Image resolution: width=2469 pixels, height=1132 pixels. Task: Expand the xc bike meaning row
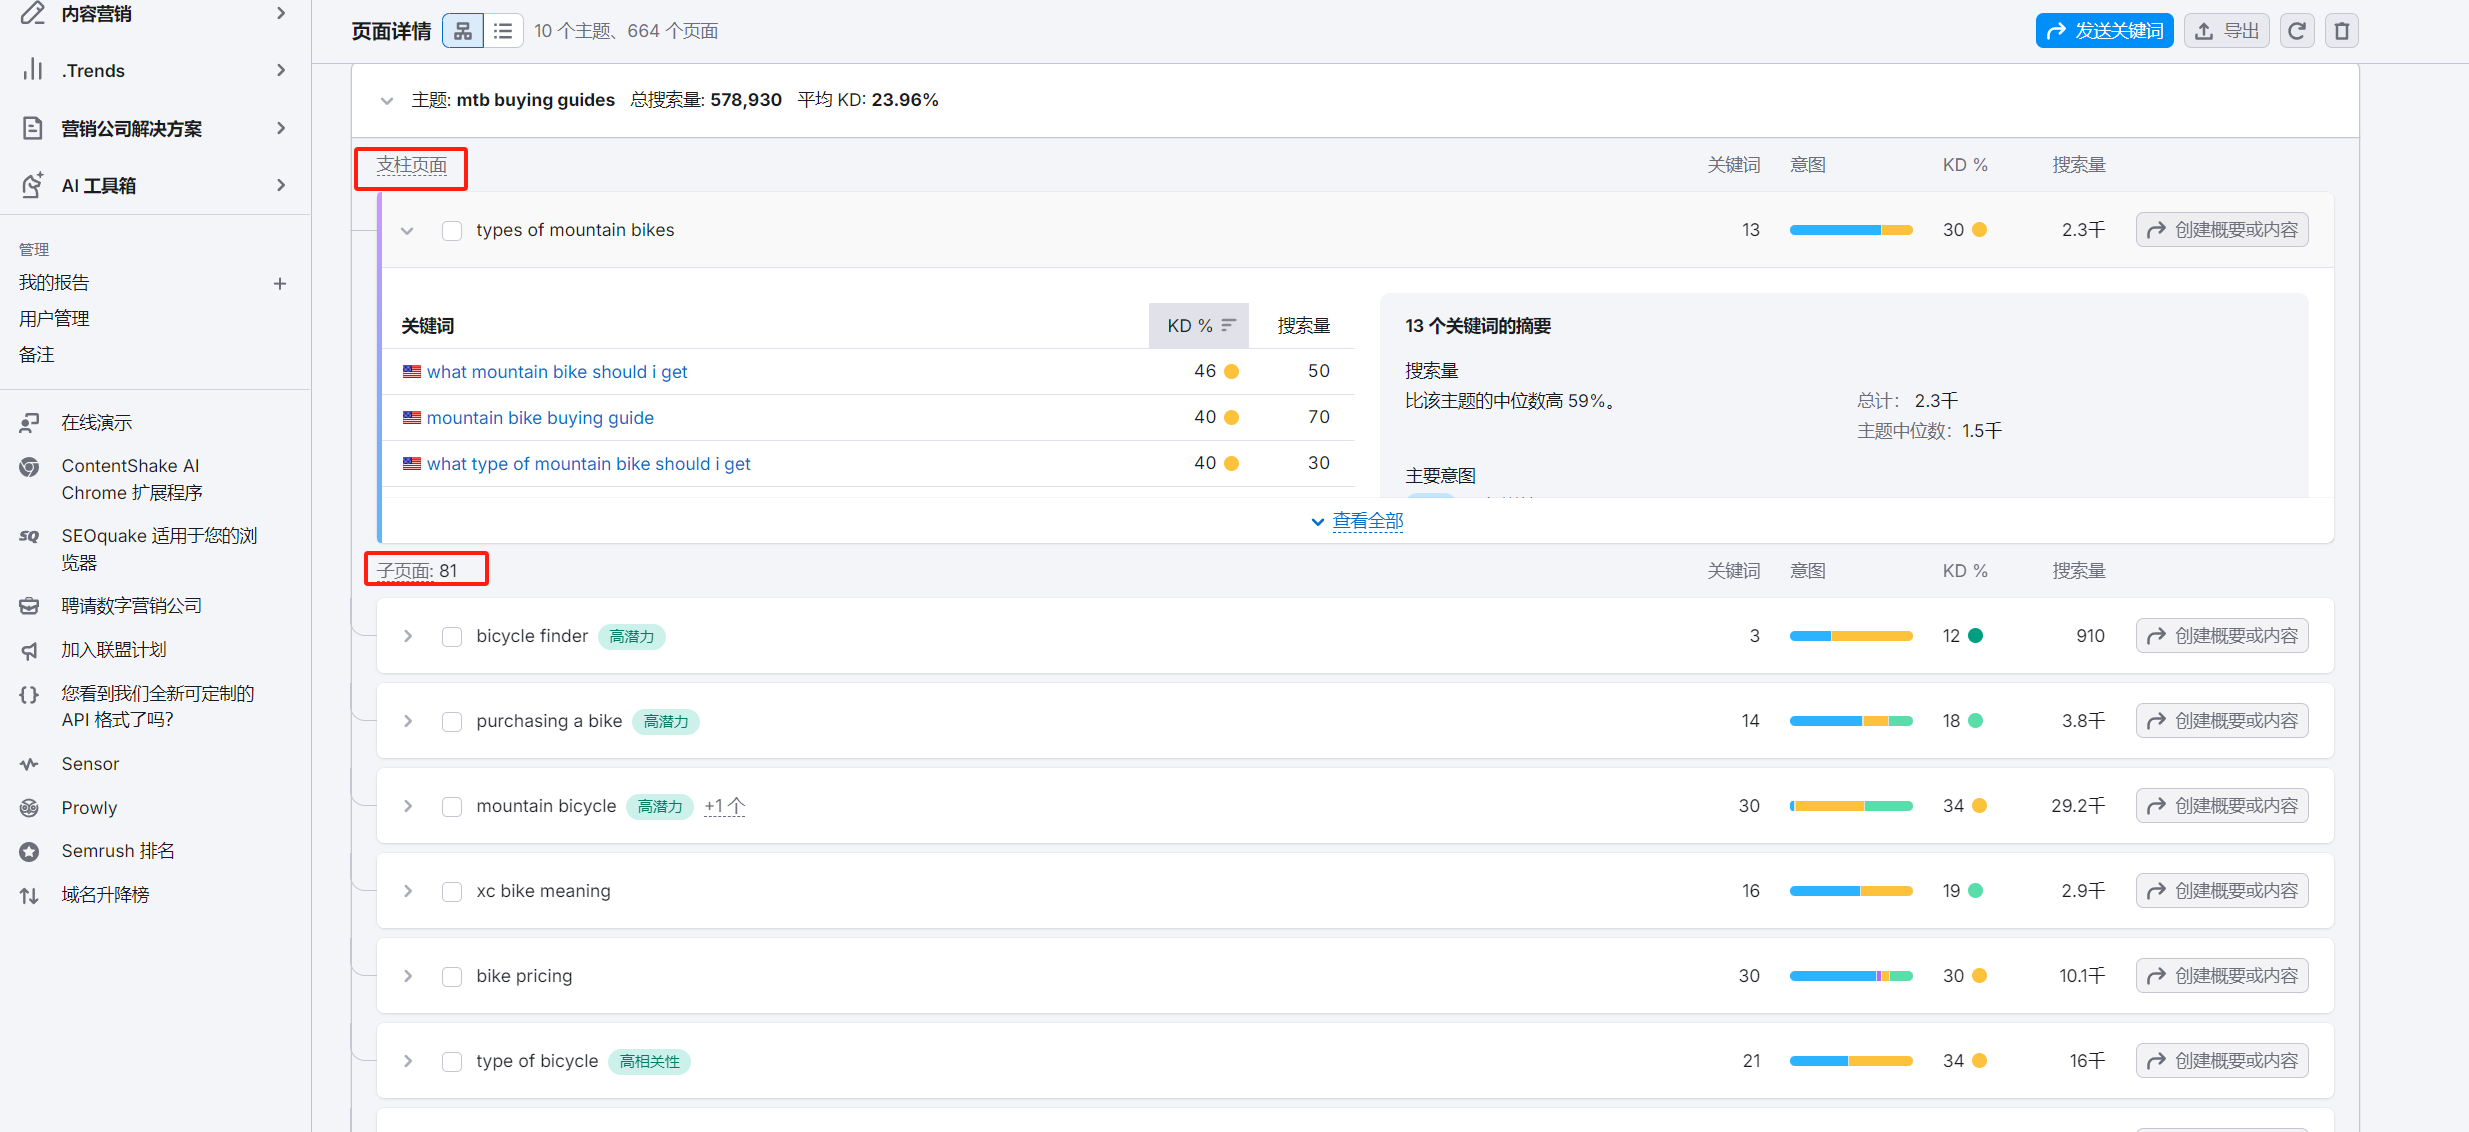408,892
